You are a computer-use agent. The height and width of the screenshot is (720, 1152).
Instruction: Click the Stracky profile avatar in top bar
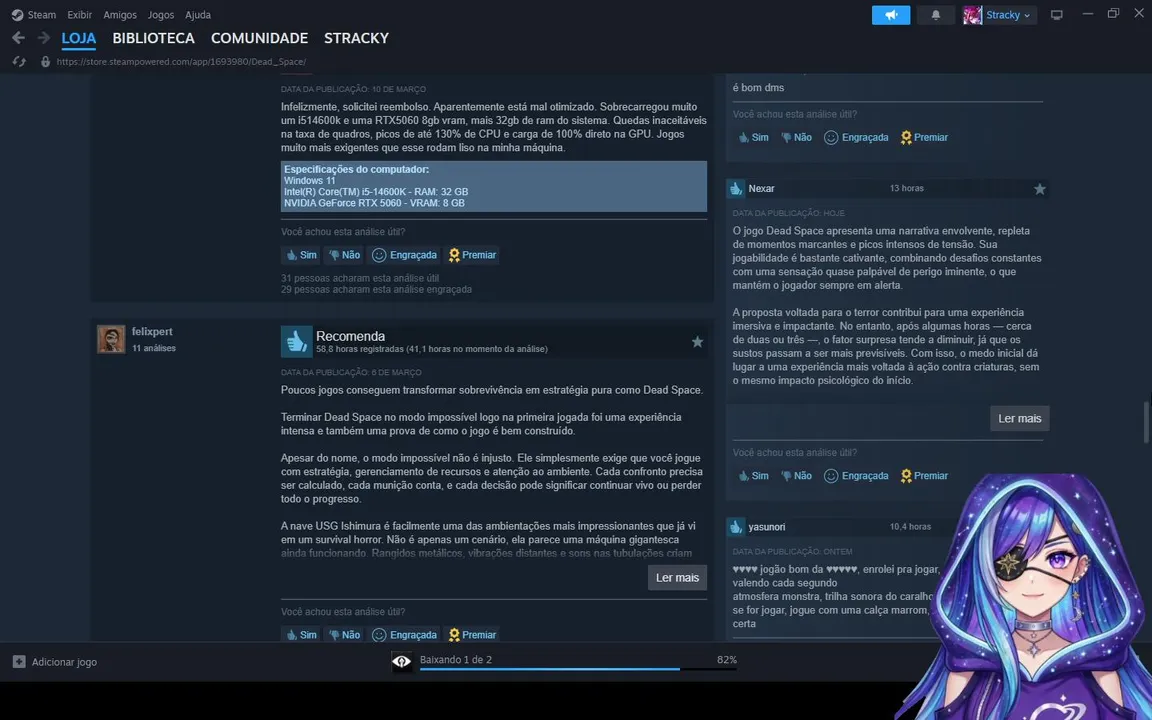pyautogui.click(x=972, y=15)
